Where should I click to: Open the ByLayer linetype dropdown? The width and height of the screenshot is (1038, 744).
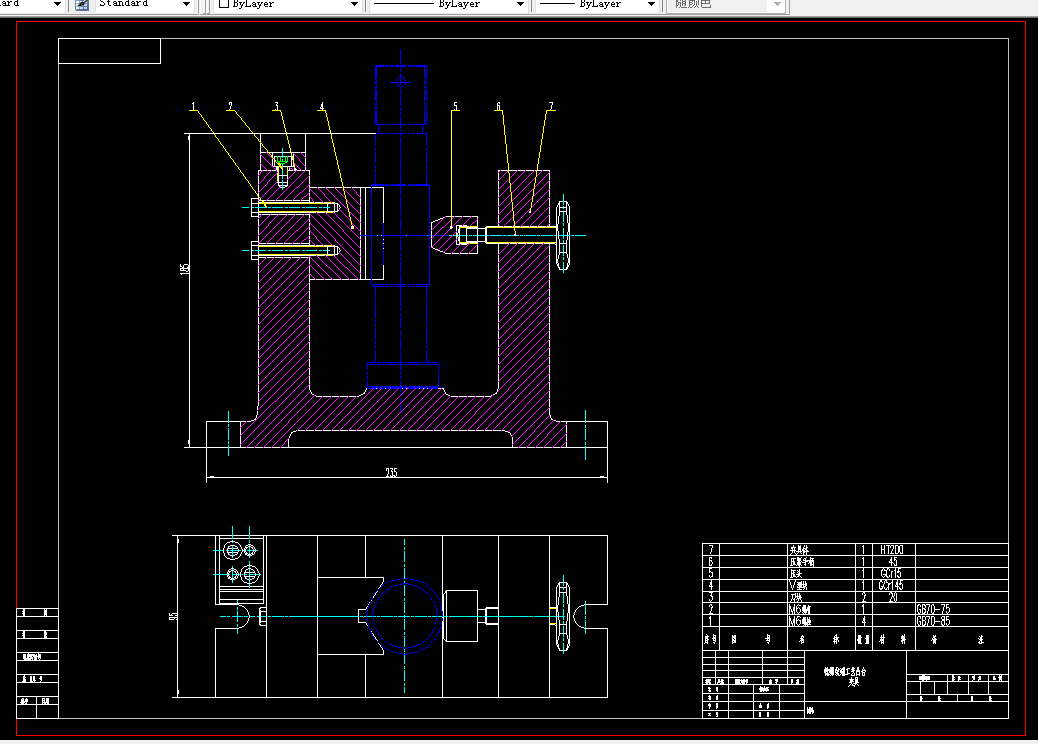point(448,5)
